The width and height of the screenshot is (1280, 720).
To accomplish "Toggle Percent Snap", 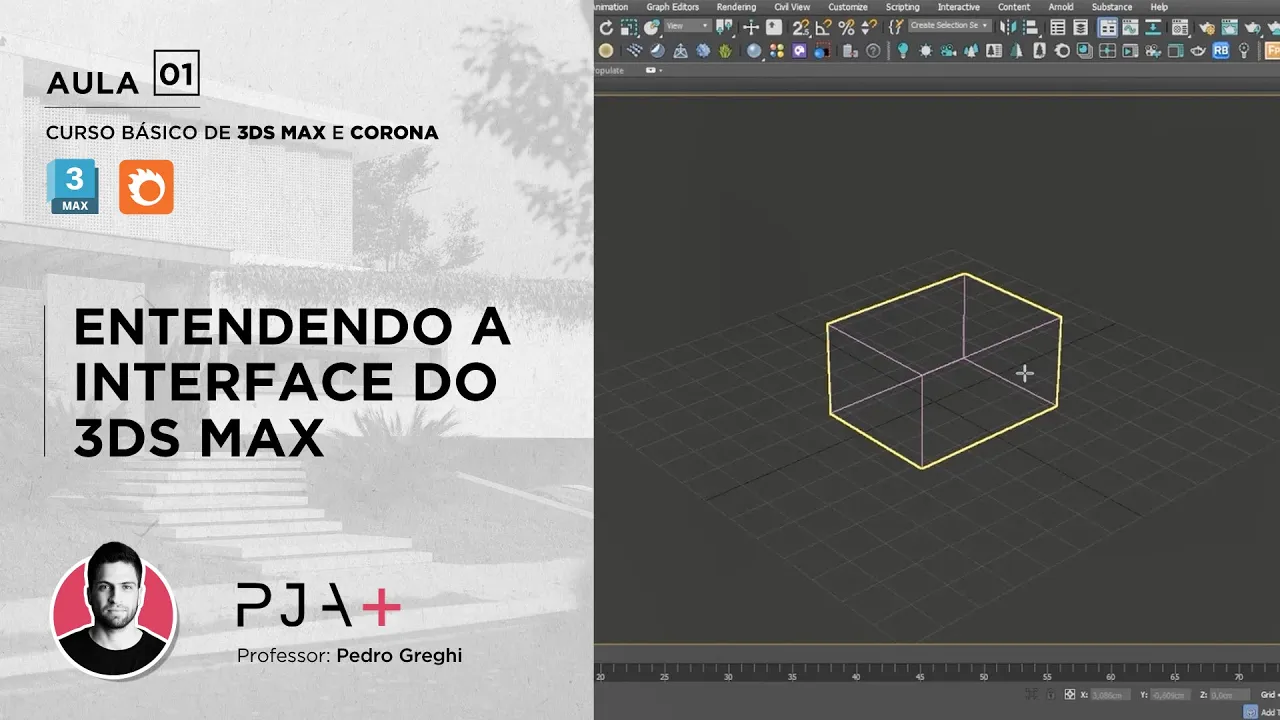I will tap(846, 27).
